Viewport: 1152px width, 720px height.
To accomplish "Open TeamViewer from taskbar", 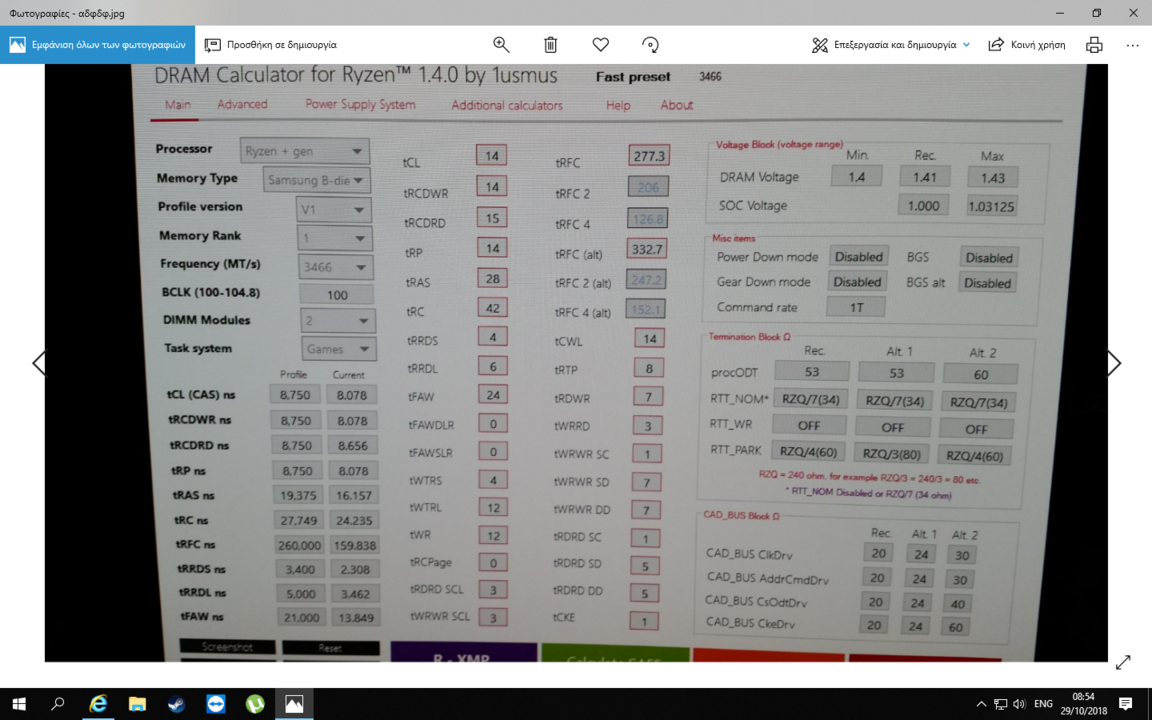I will click(x=215, y=704).
